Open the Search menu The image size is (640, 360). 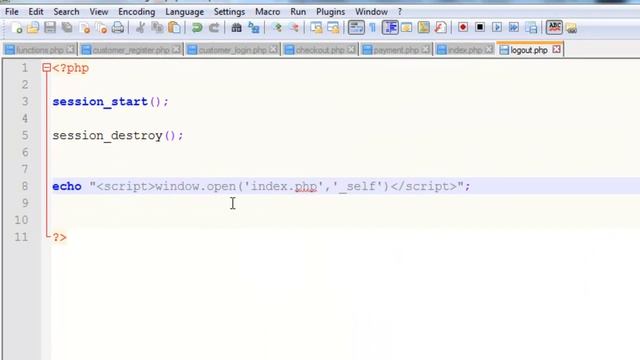pos(66,11)
